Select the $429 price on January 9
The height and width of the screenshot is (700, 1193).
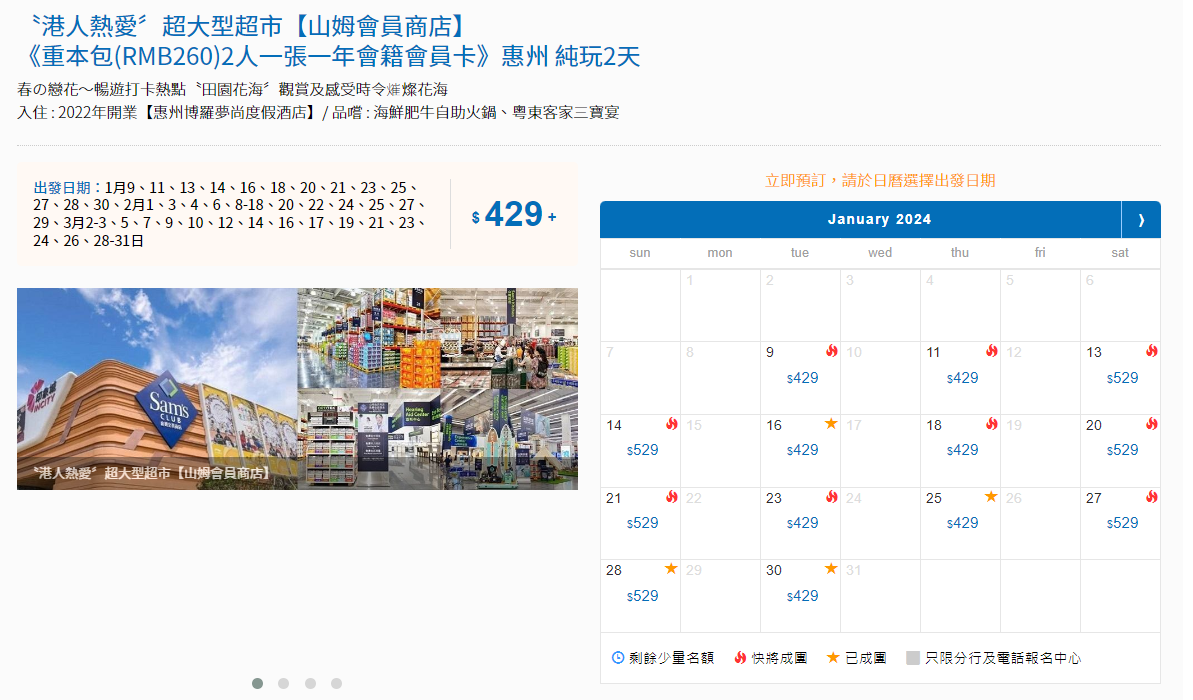point(801,378)
